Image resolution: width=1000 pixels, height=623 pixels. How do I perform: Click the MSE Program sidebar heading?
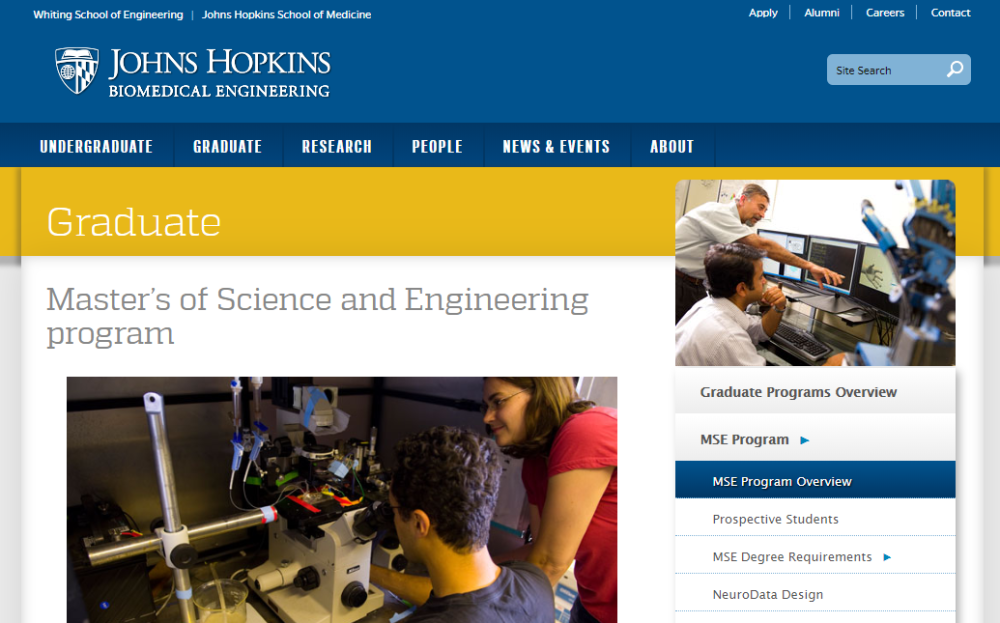pyautogui.click(x=744, y=440)
